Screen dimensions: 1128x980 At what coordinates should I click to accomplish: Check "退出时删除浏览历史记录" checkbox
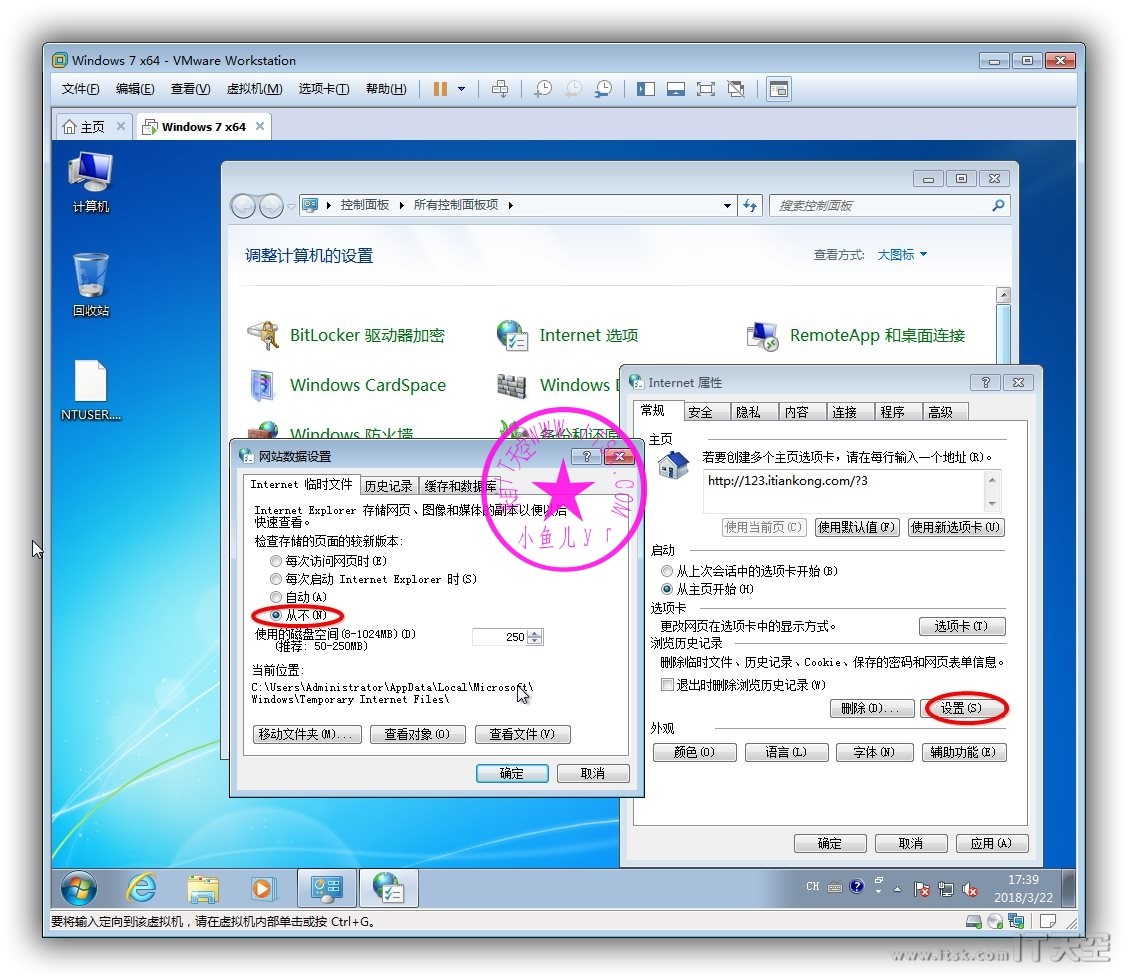pyautogui.click(x=667, y=685)
